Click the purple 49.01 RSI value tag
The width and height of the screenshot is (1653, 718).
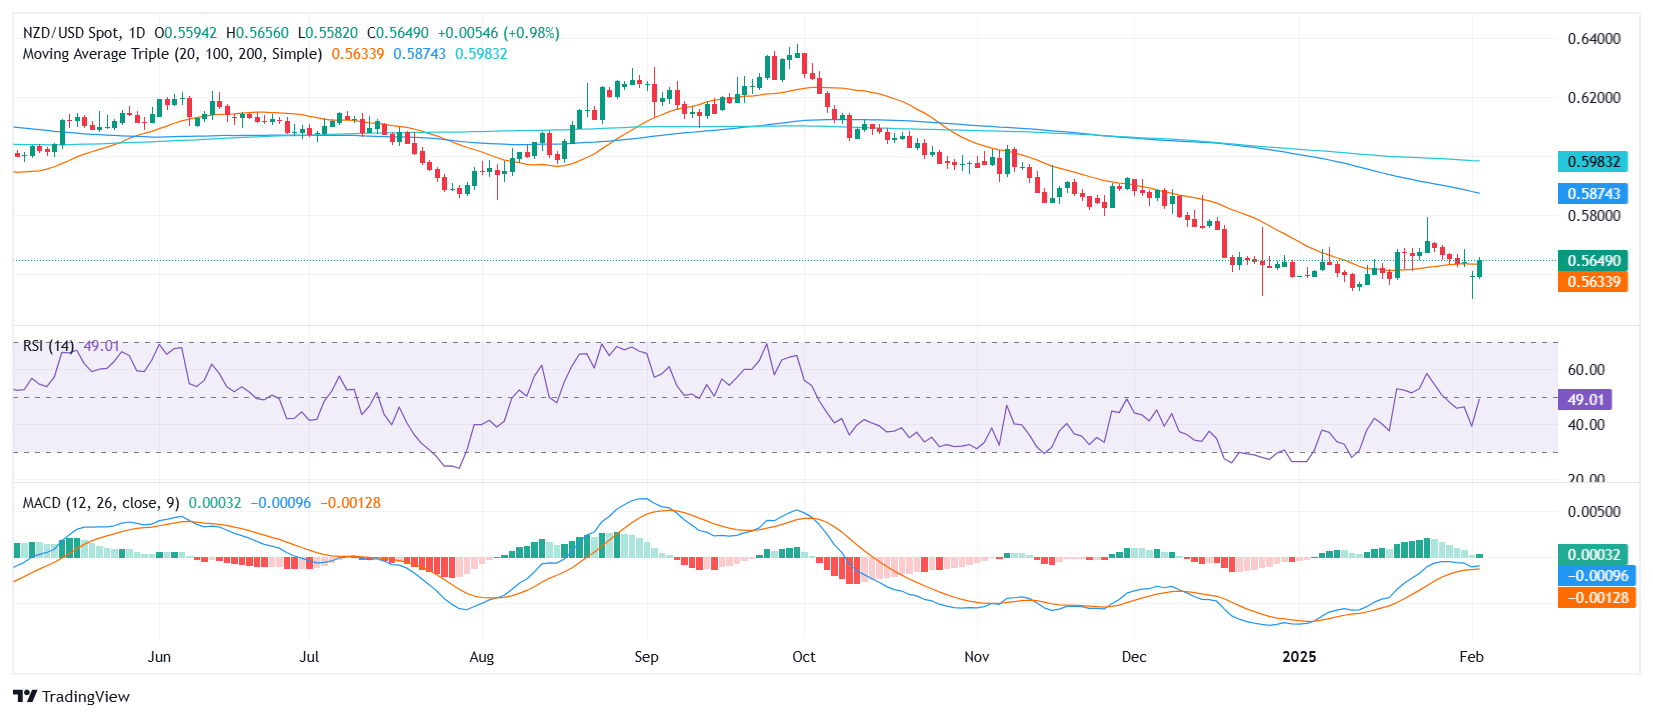pos(1585,400)
